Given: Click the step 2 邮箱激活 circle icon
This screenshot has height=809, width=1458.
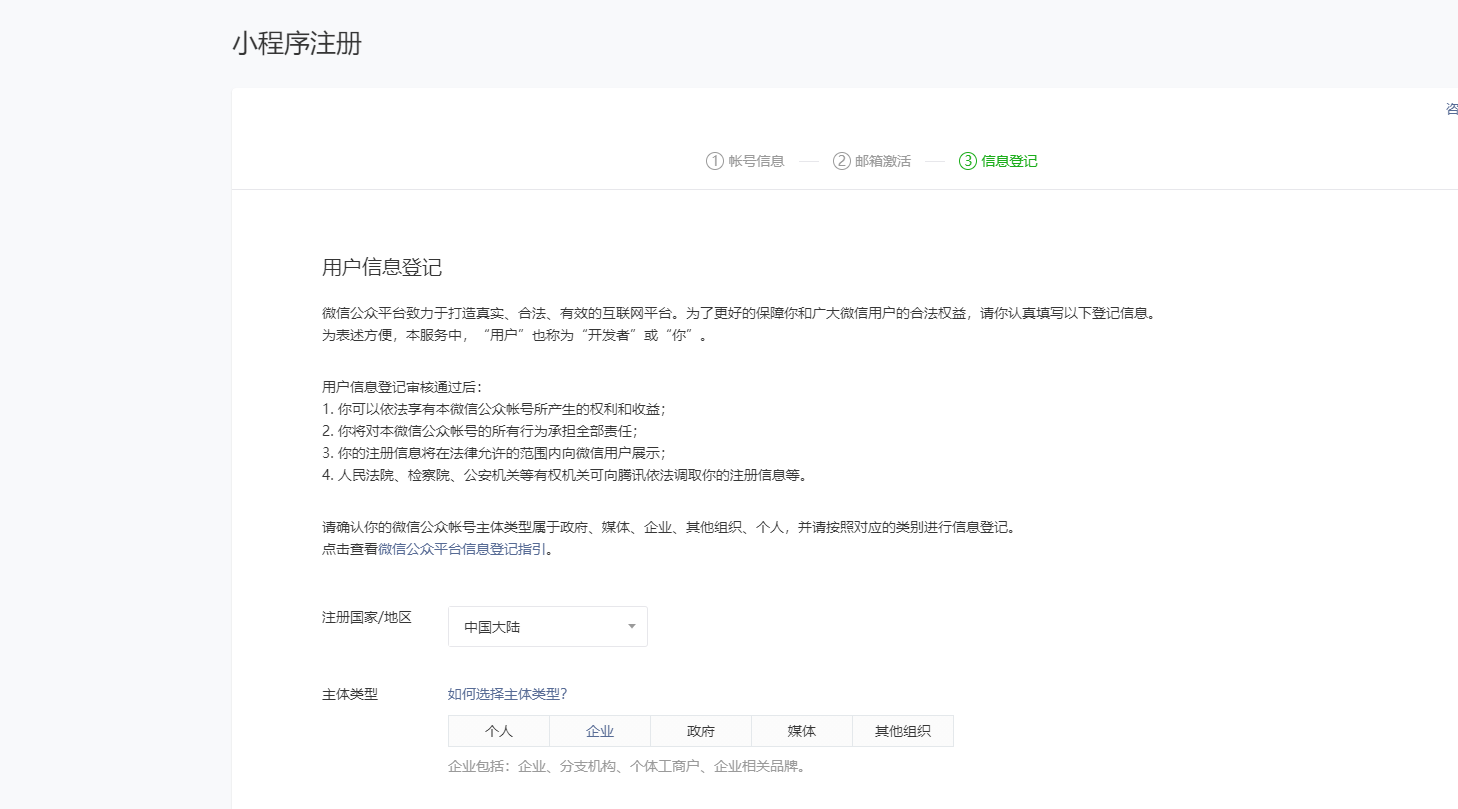Looking at the screenshot, I should pos(841,161).
